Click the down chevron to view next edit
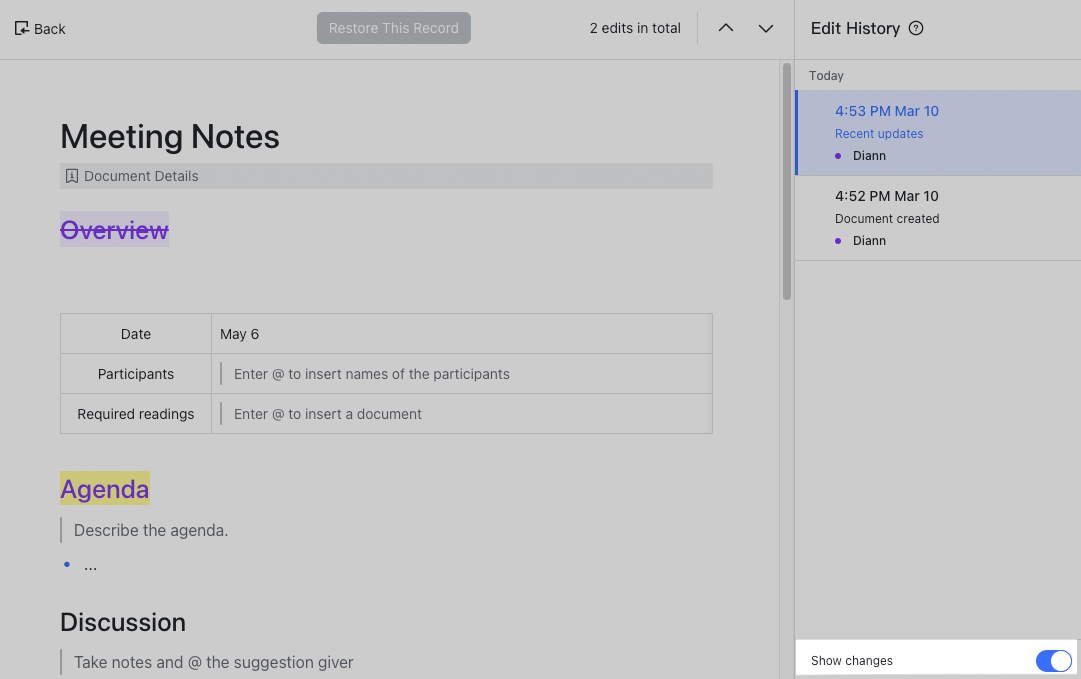This screenshot has width=1081, height=679. click(766, 28)
